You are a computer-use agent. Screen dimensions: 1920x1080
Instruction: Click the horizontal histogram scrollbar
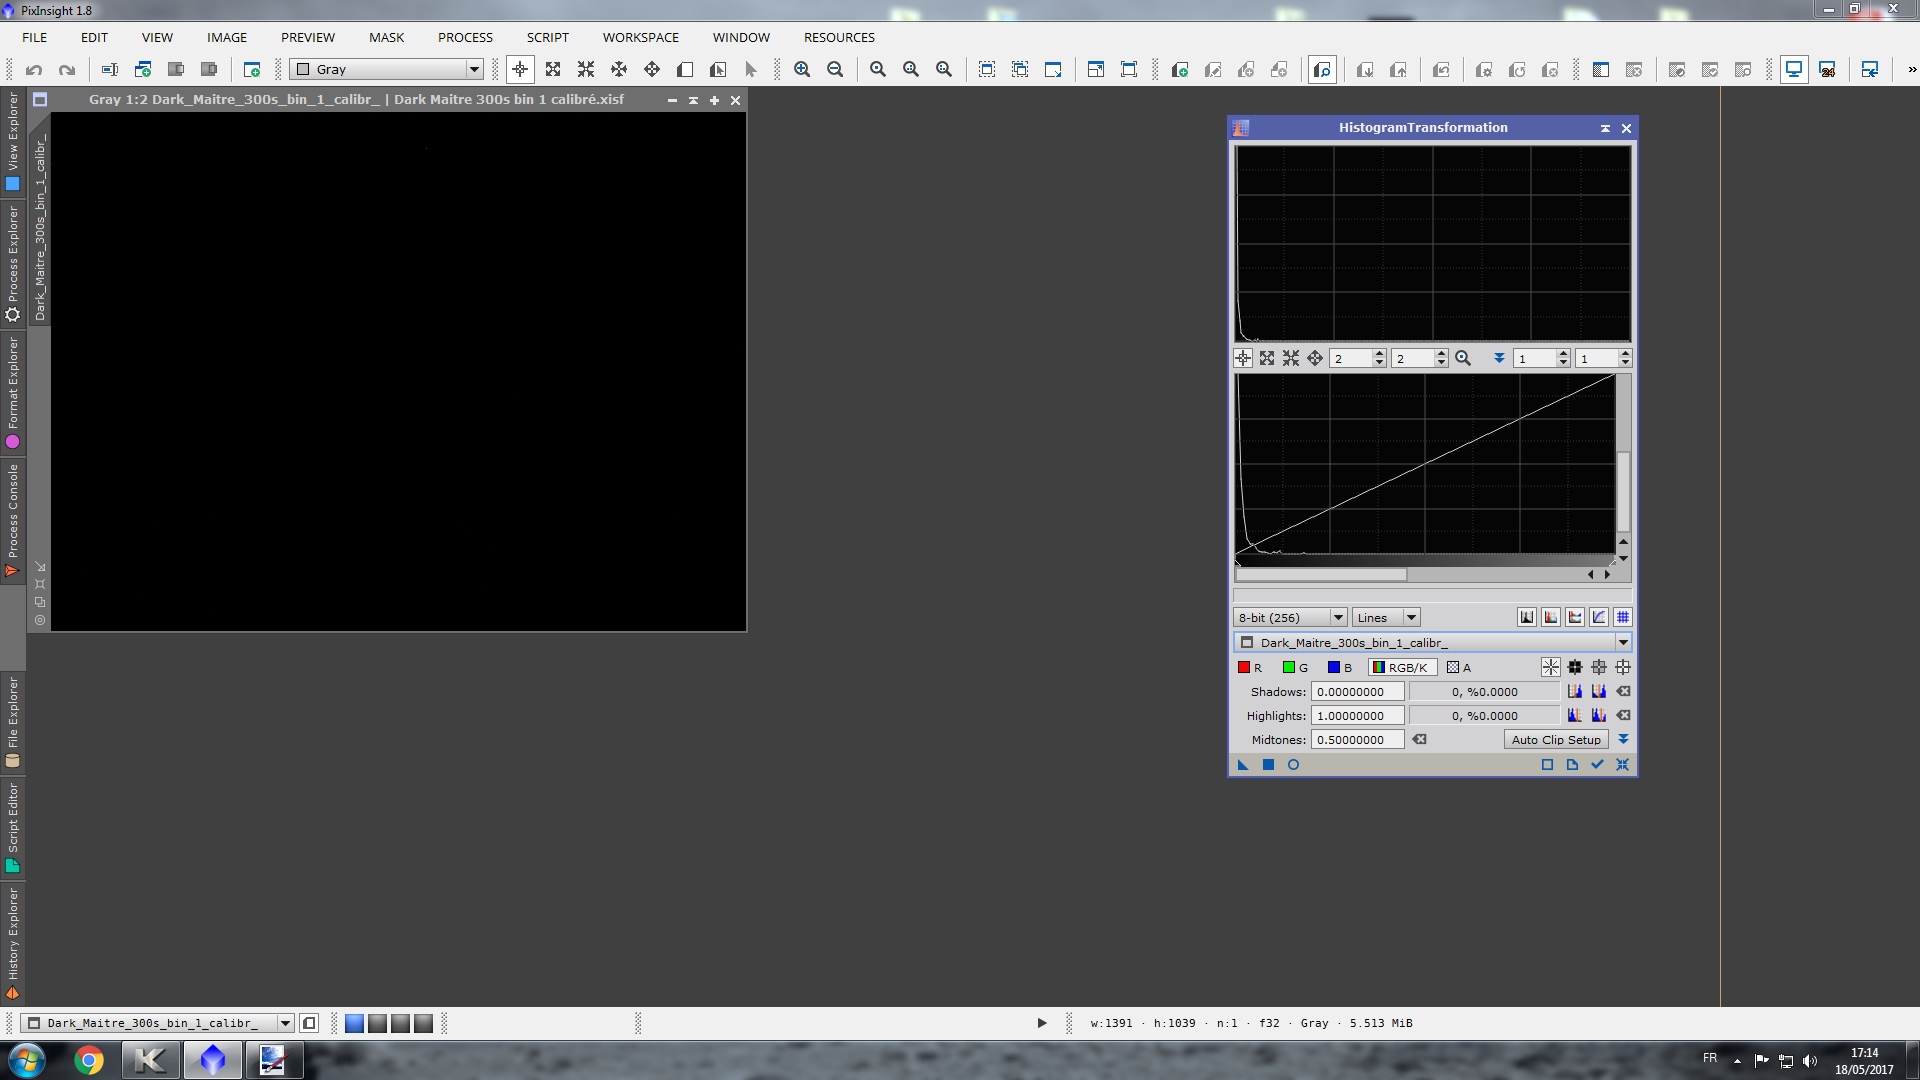pos(1320,574)
